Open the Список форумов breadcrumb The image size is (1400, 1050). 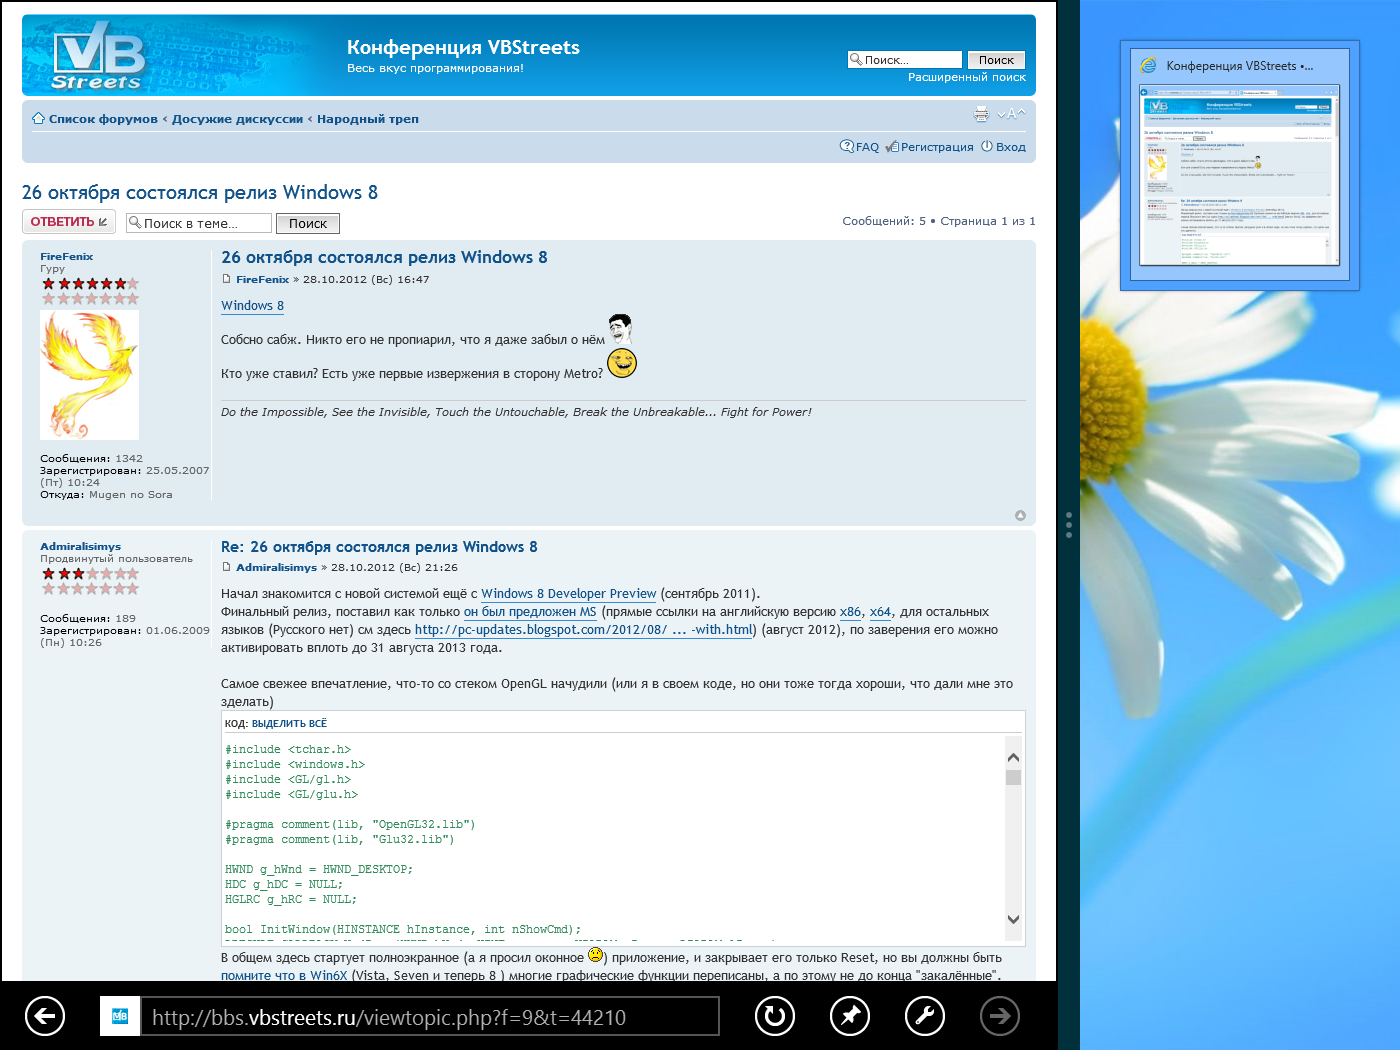click(x=103, y=119)
